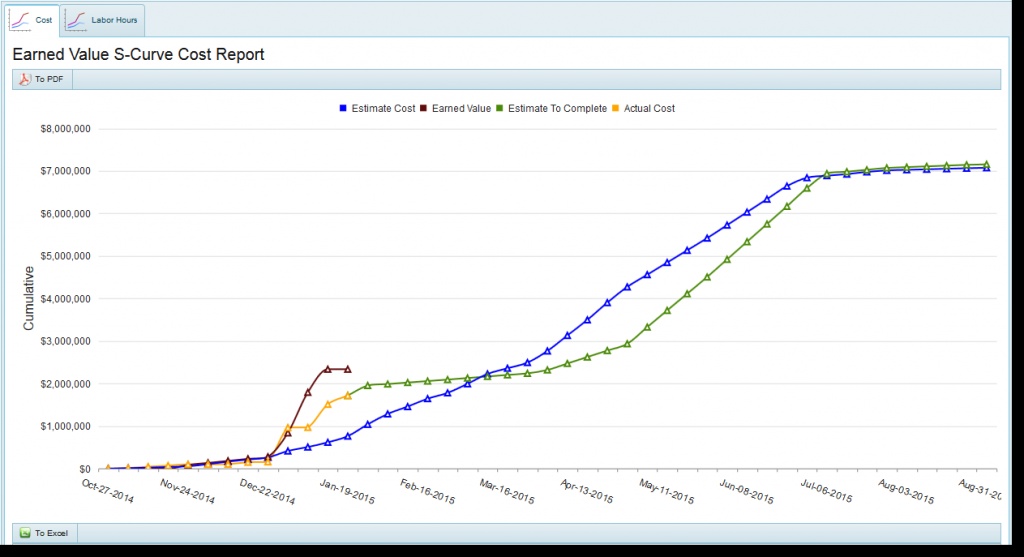Click the Earned Value S-Curve Cost Report title
1024x557 pixels.
138,54
